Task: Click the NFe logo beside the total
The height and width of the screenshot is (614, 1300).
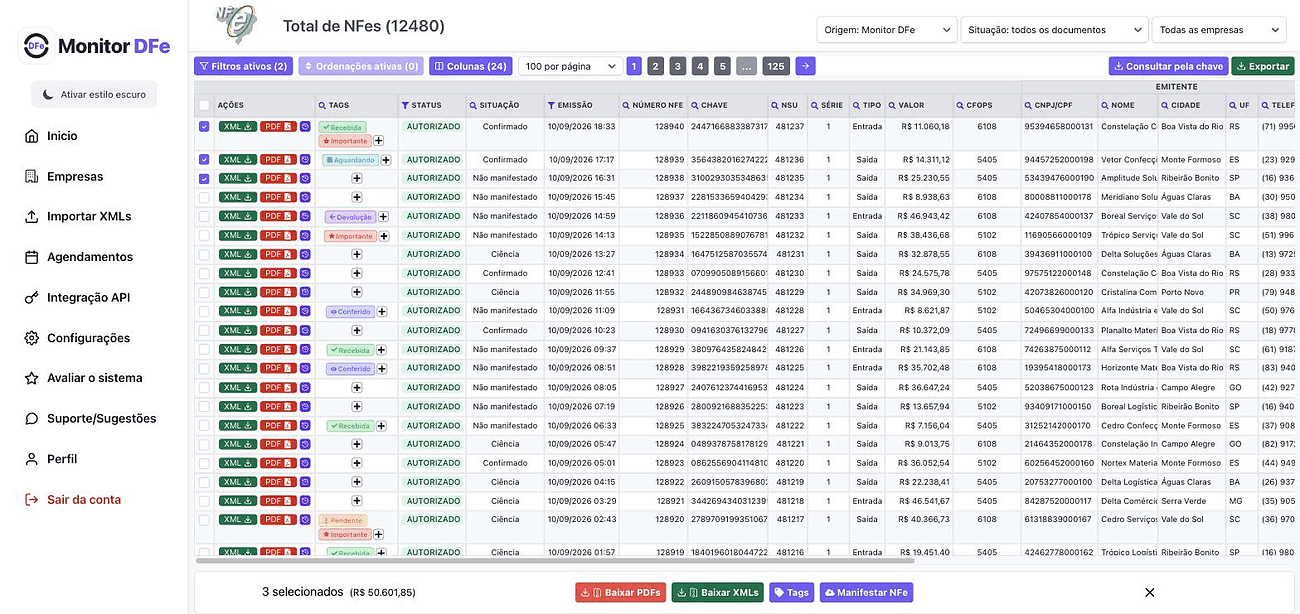Action: tap(236, 25)
